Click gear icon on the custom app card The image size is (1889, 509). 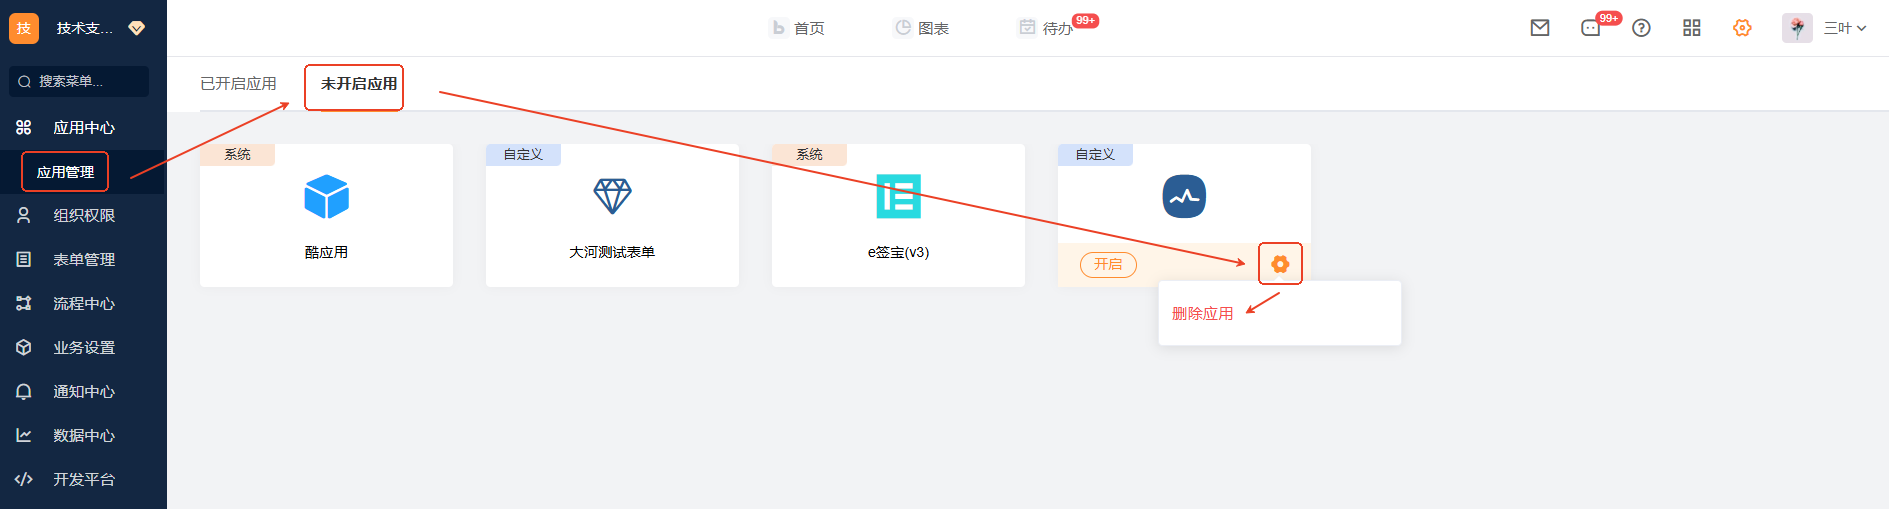pyautogui.click(x=1280, y=264)
